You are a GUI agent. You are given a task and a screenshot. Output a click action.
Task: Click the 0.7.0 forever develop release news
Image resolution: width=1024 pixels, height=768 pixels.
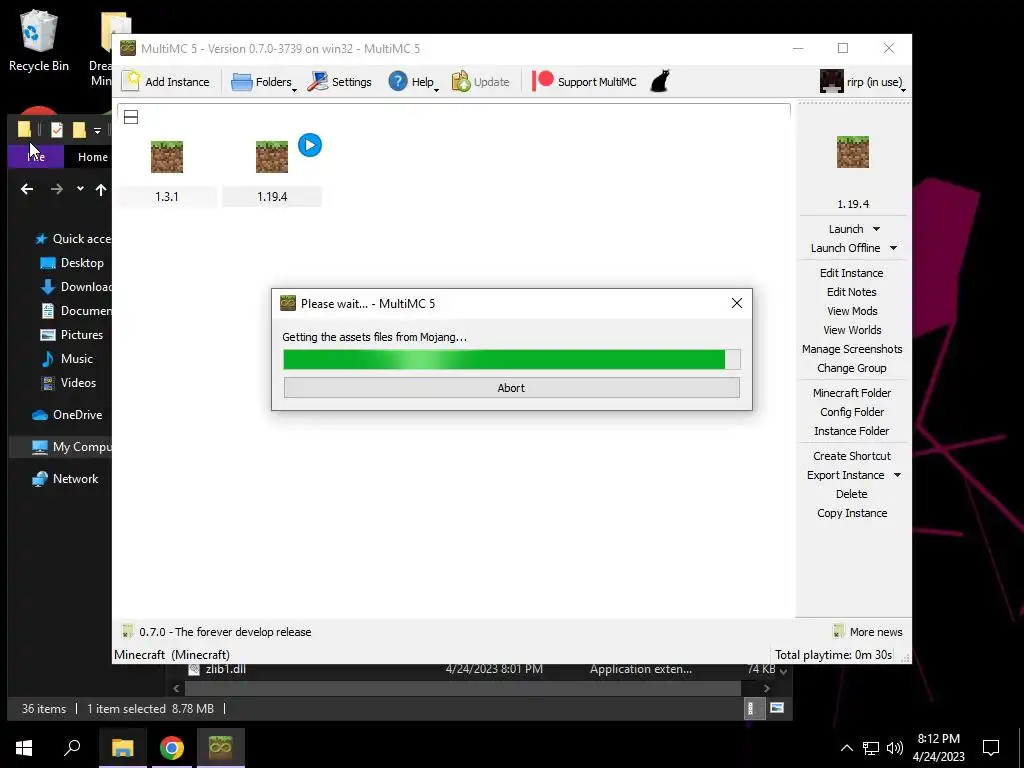pos(225,632)
